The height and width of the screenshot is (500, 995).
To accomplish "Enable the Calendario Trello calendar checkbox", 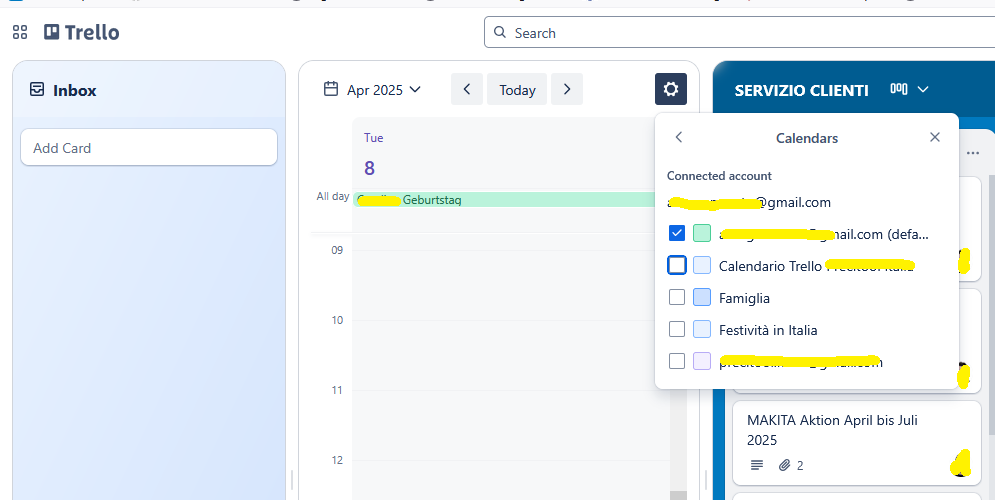I will [677, 265].
